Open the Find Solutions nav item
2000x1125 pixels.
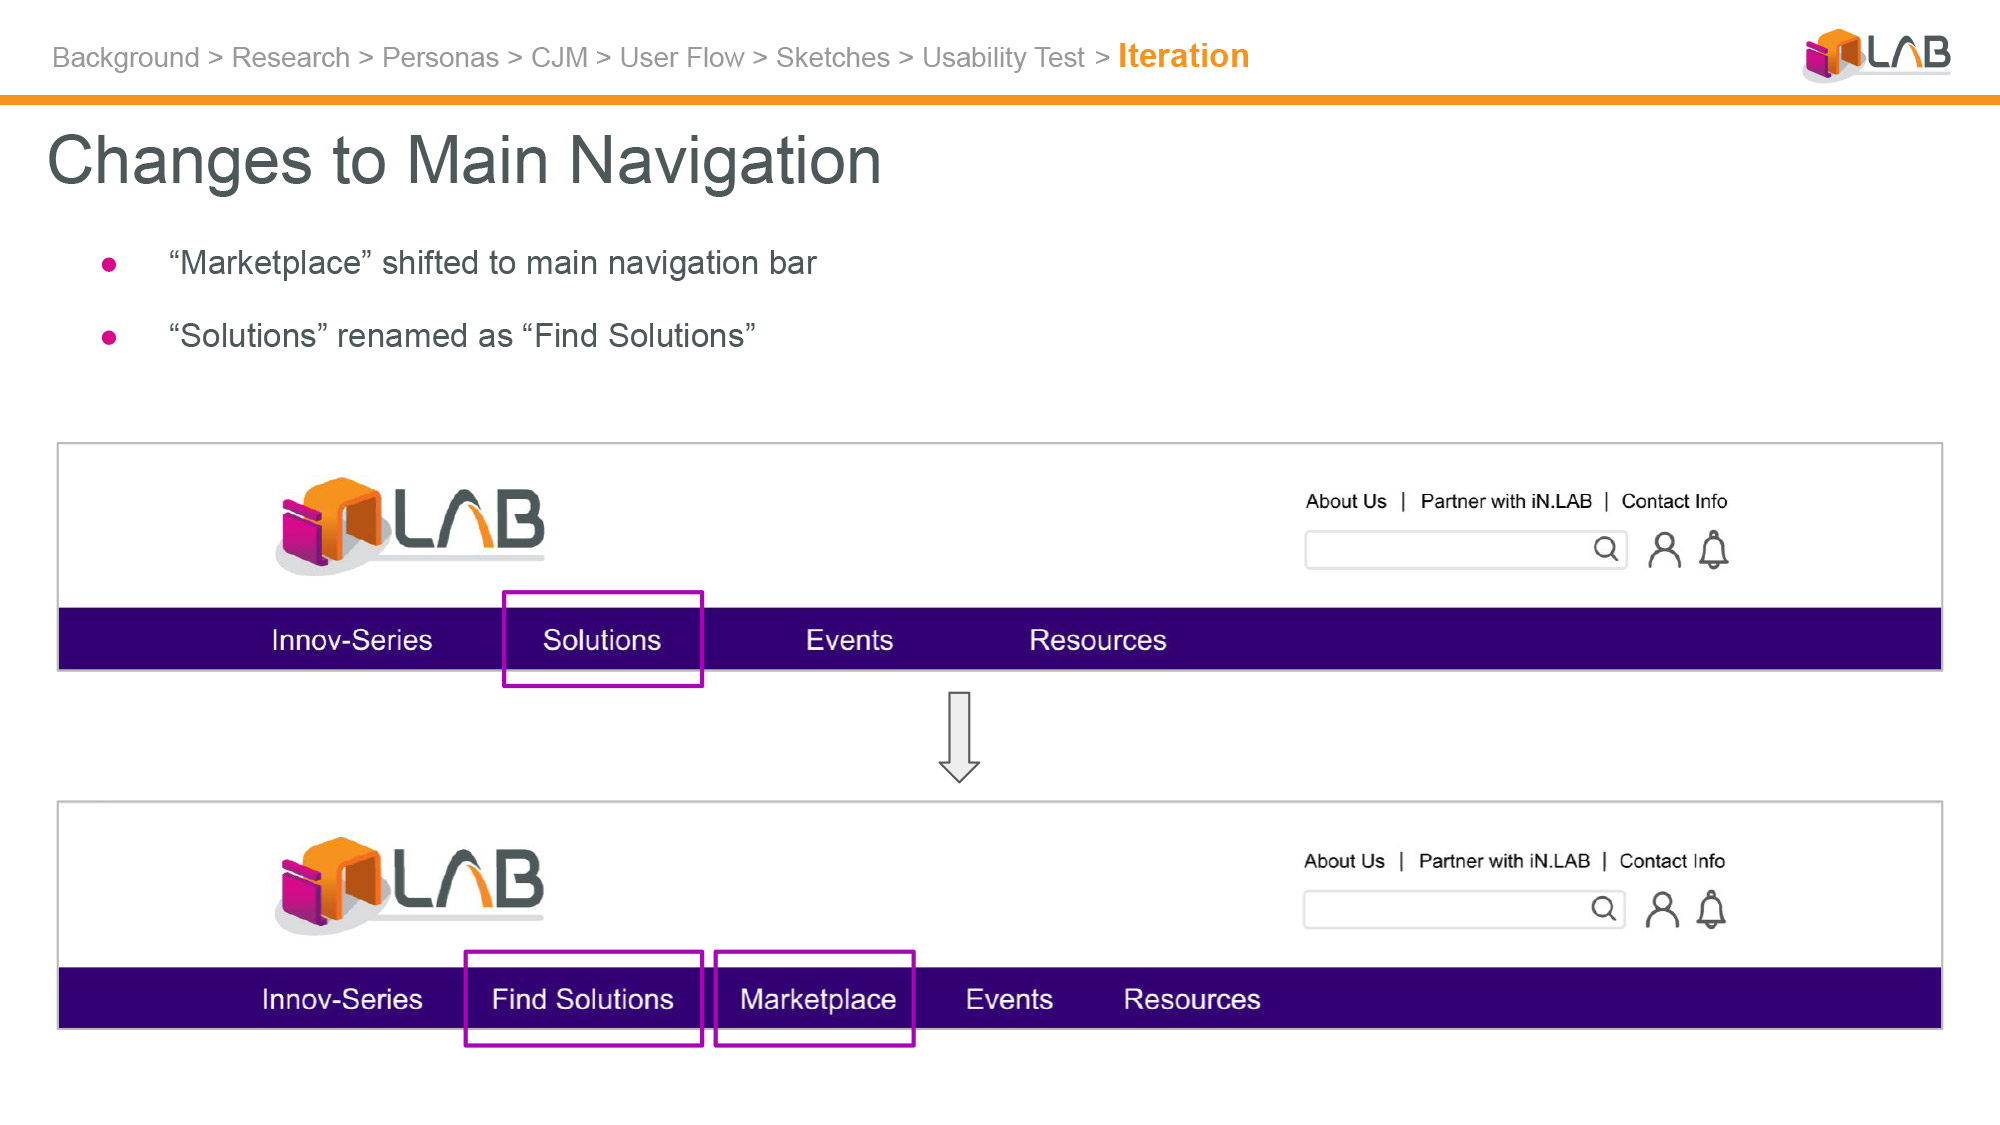[x=583, y=999]
